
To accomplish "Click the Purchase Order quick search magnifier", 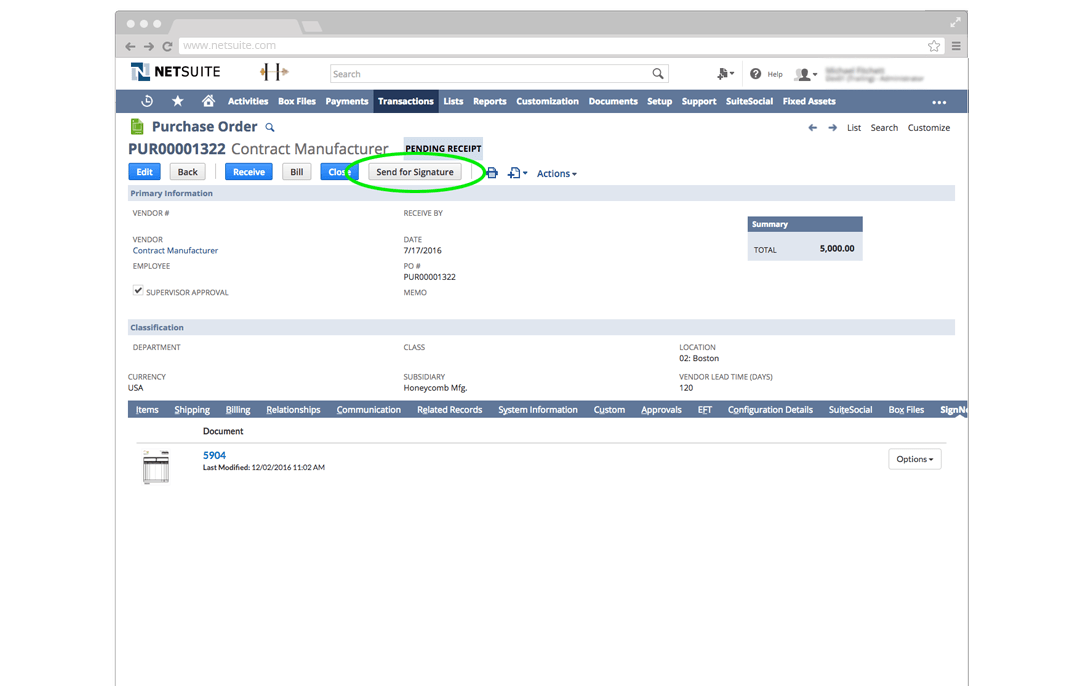I will point(270,127).
